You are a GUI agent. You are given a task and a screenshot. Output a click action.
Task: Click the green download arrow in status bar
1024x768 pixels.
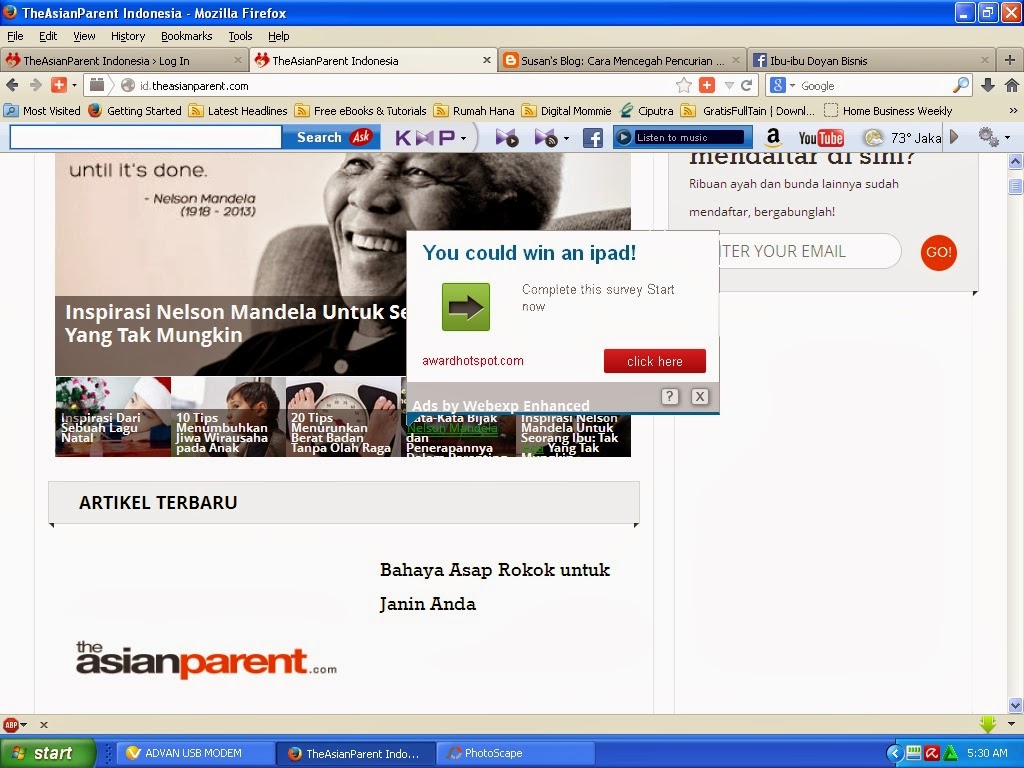(x=988, y=724)
